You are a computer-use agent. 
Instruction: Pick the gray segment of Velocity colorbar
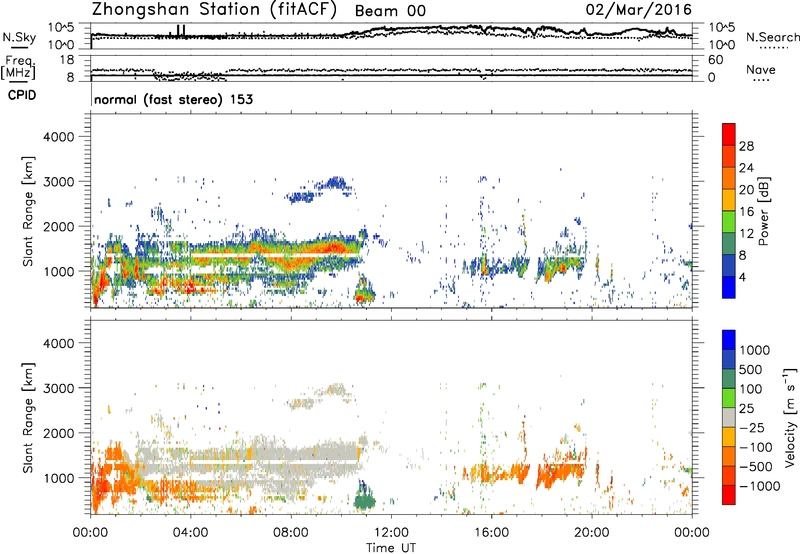click(729, 418)
